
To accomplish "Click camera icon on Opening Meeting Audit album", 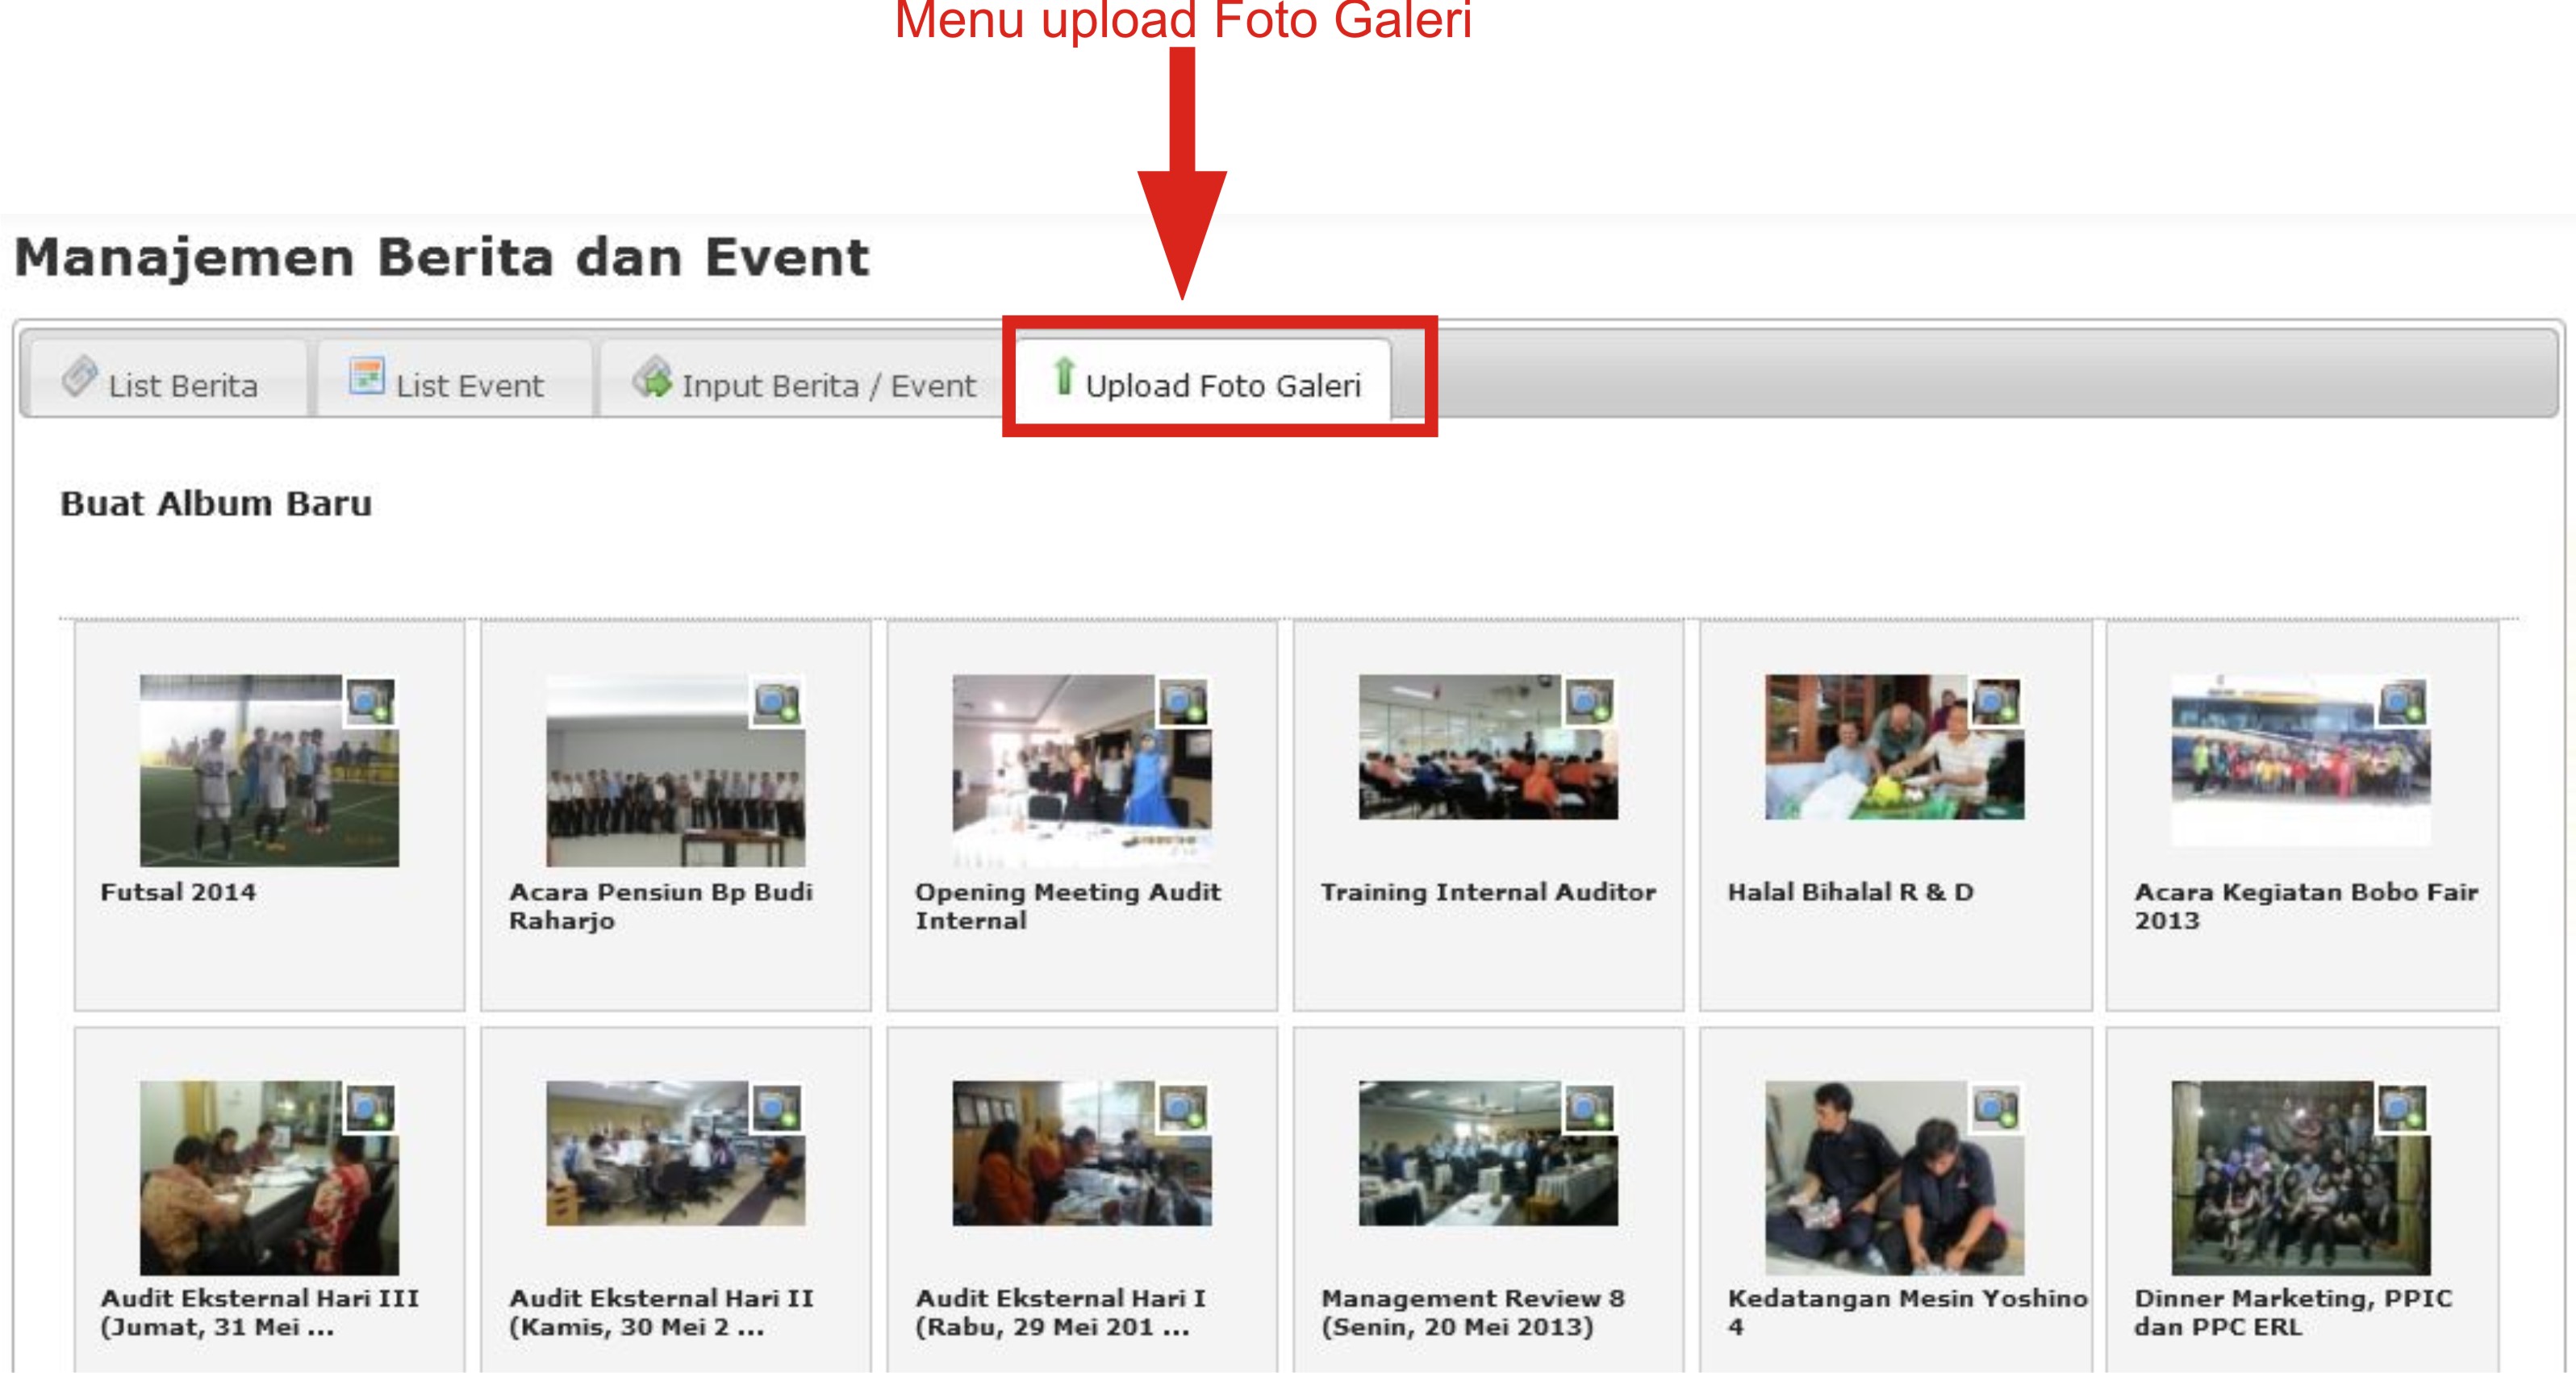I will tap(1183, 702).
